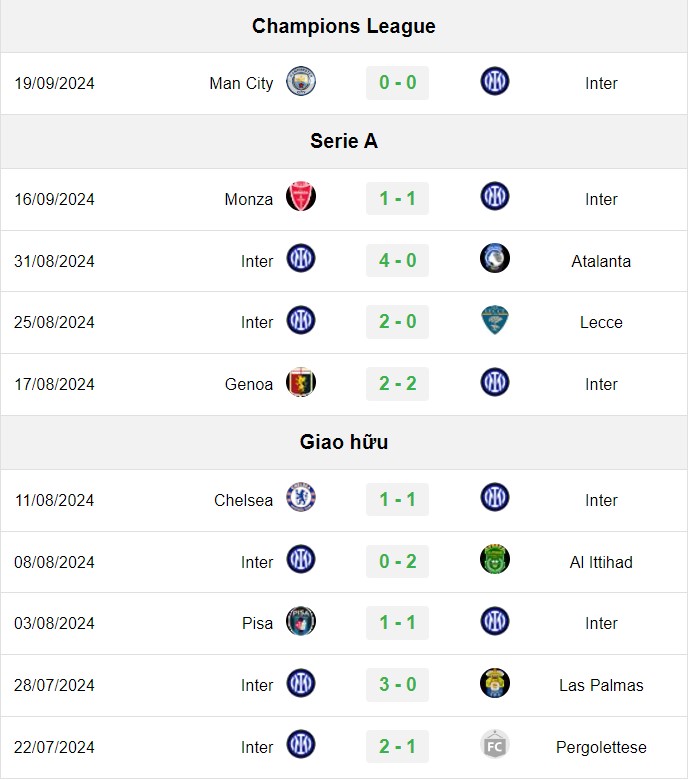This screenshot has height=780, width=688.
Task: Click the Monza club crest
Action: pos(301,196)
